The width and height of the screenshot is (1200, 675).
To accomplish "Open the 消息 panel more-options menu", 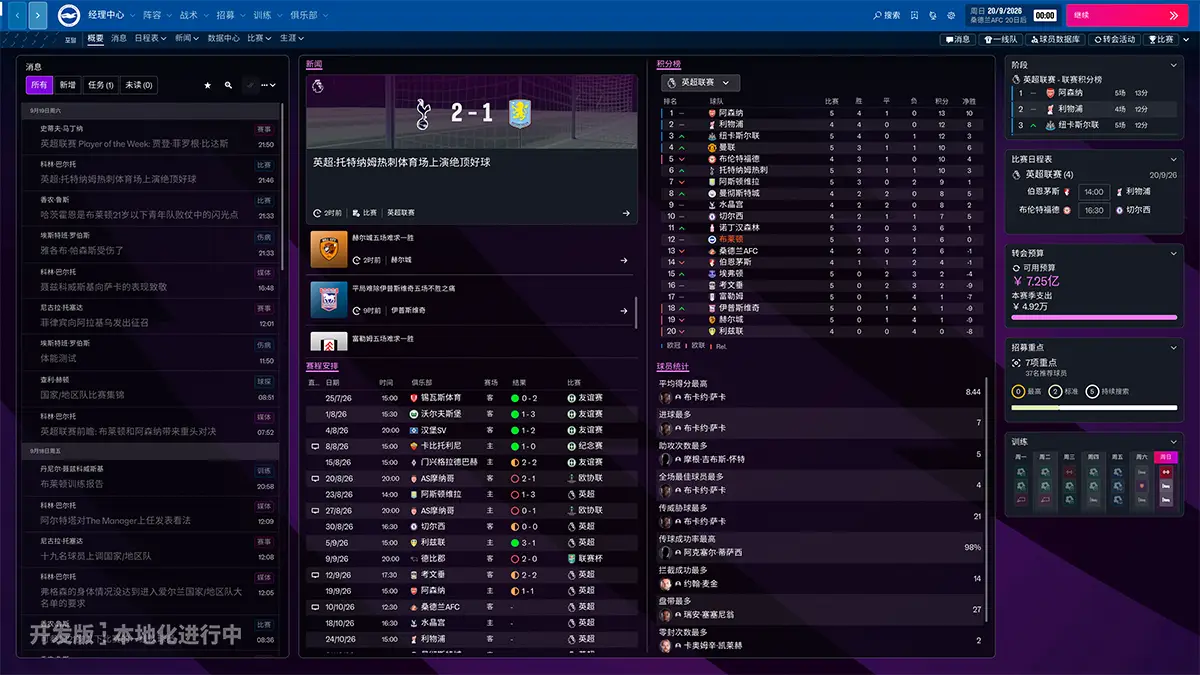I will click(268, 86).
